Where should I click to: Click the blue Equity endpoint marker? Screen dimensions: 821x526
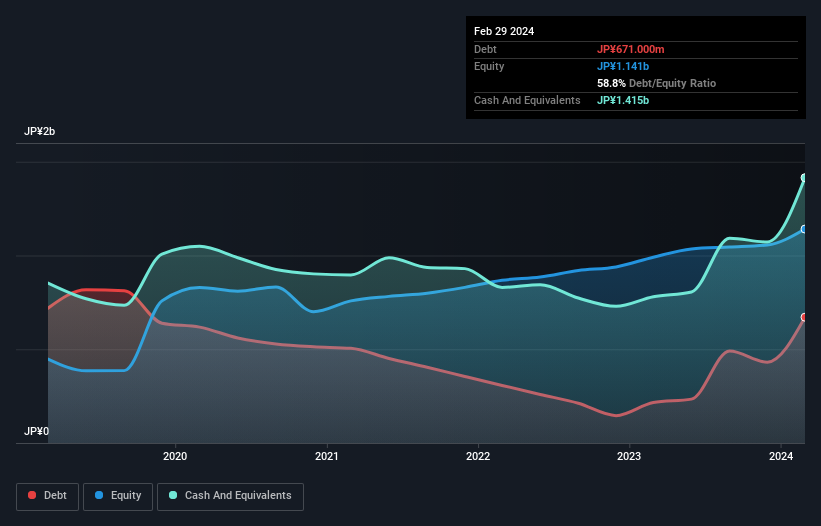804,229
